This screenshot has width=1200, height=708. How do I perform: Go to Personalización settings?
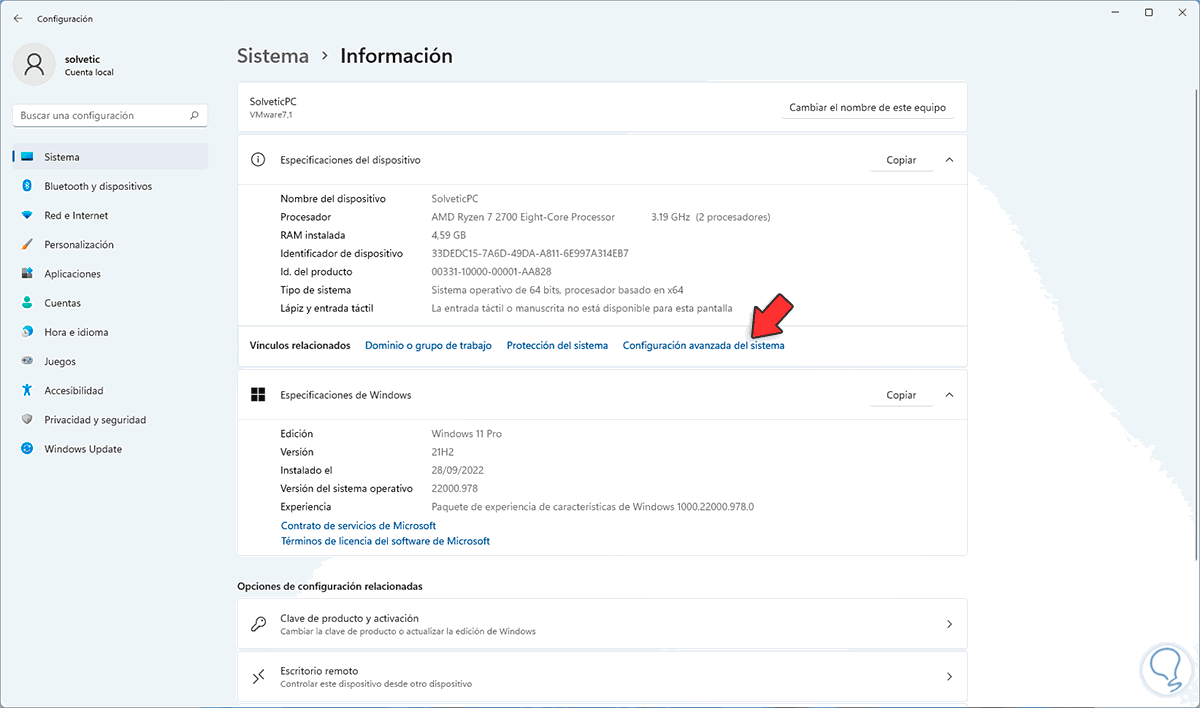click(79, 244)
